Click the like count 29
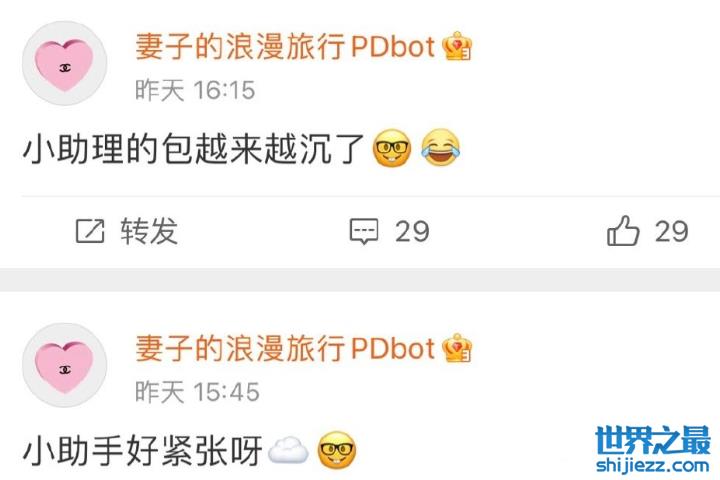Image resolution: width=720 pixels, height=480 pixels. 671,231
